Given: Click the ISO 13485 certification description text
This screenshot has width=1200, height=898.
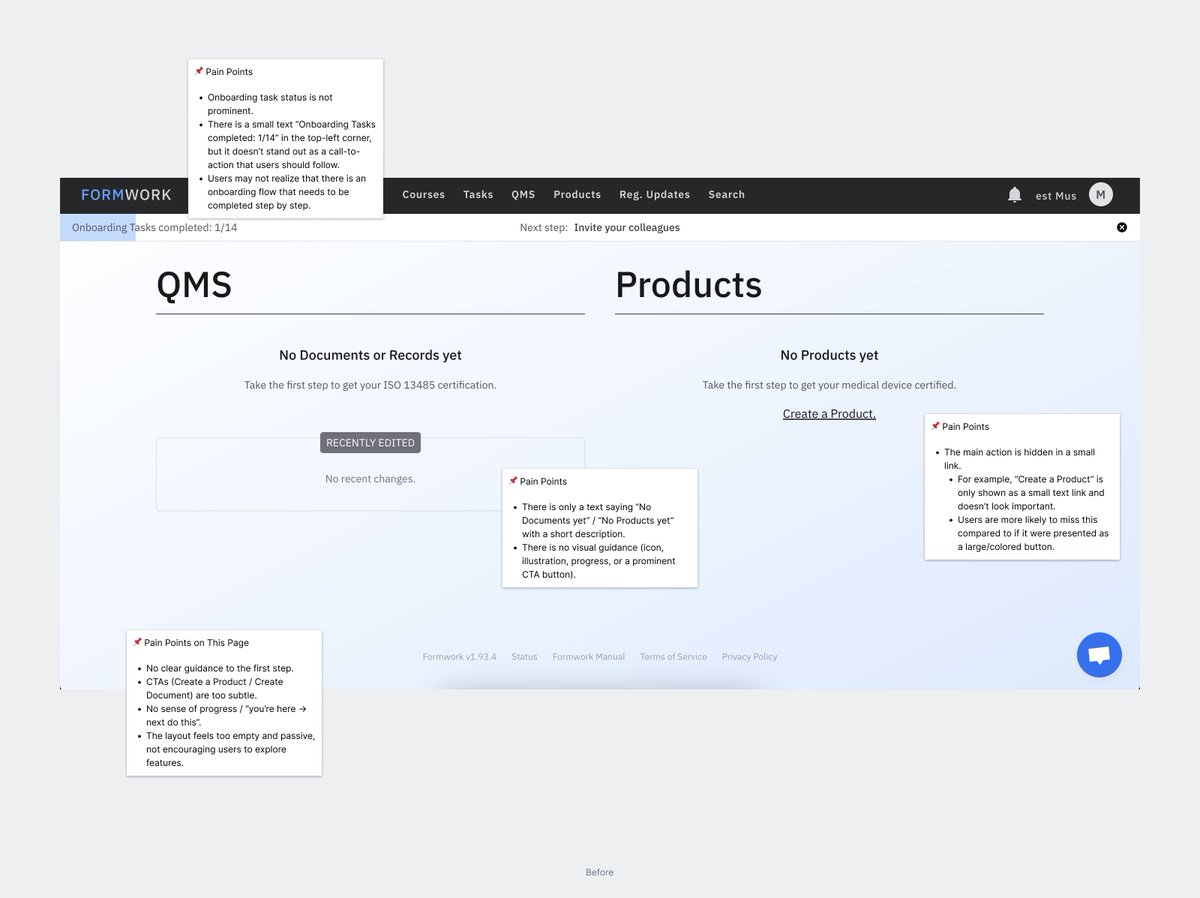Looking at the screenshot, I should [370, 385].
